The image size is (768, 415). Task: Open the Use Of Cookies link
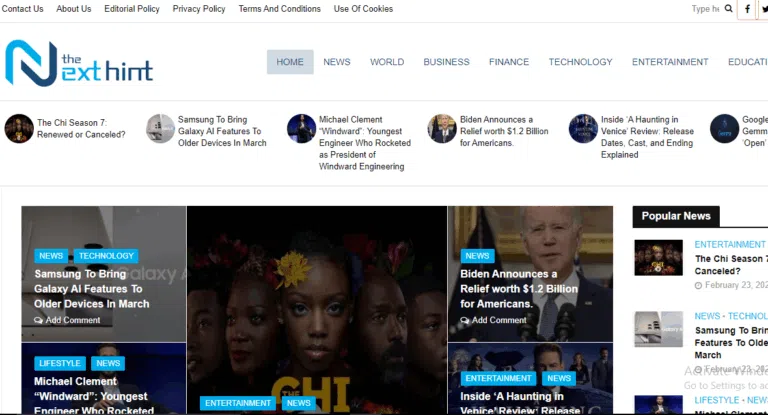[363, 9]
